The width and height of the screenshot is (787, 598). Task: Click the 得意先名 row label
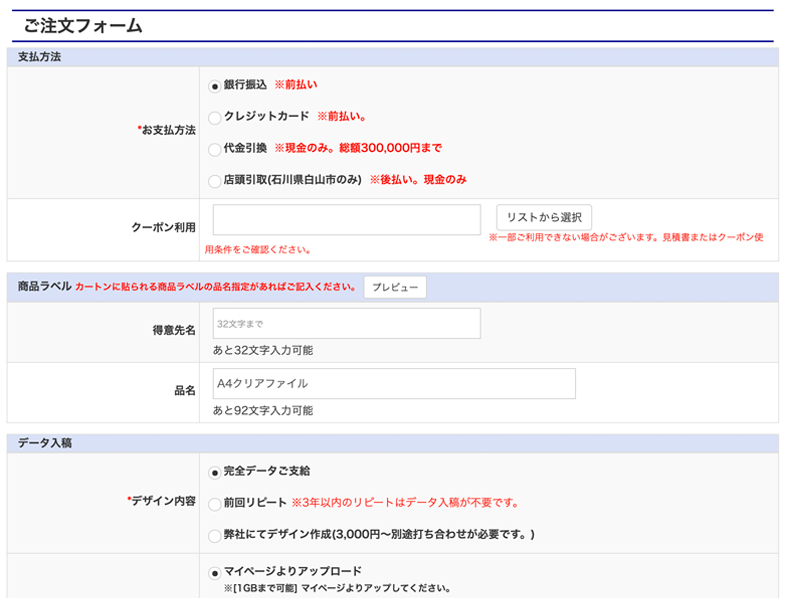pos(174,331)
